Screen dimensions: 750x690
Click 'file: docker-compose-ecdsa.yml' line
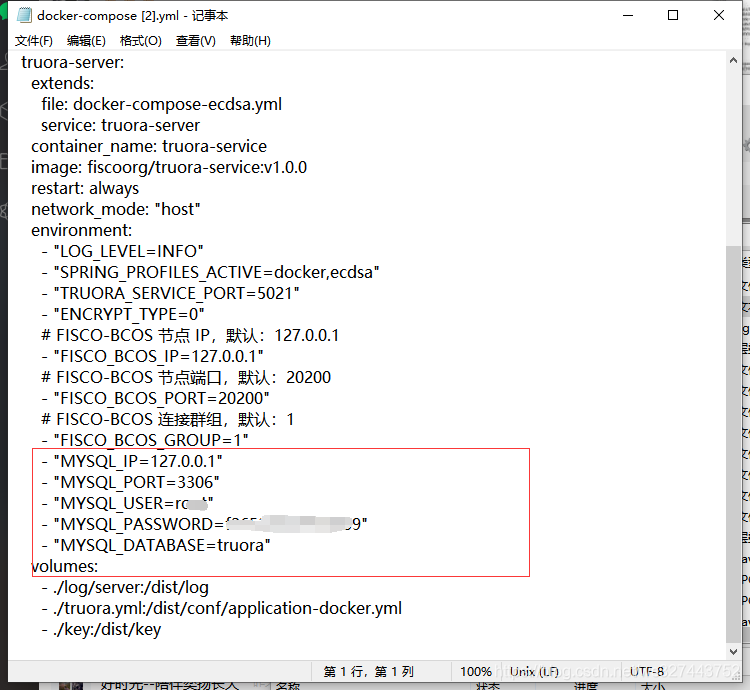tap(162, 104)
